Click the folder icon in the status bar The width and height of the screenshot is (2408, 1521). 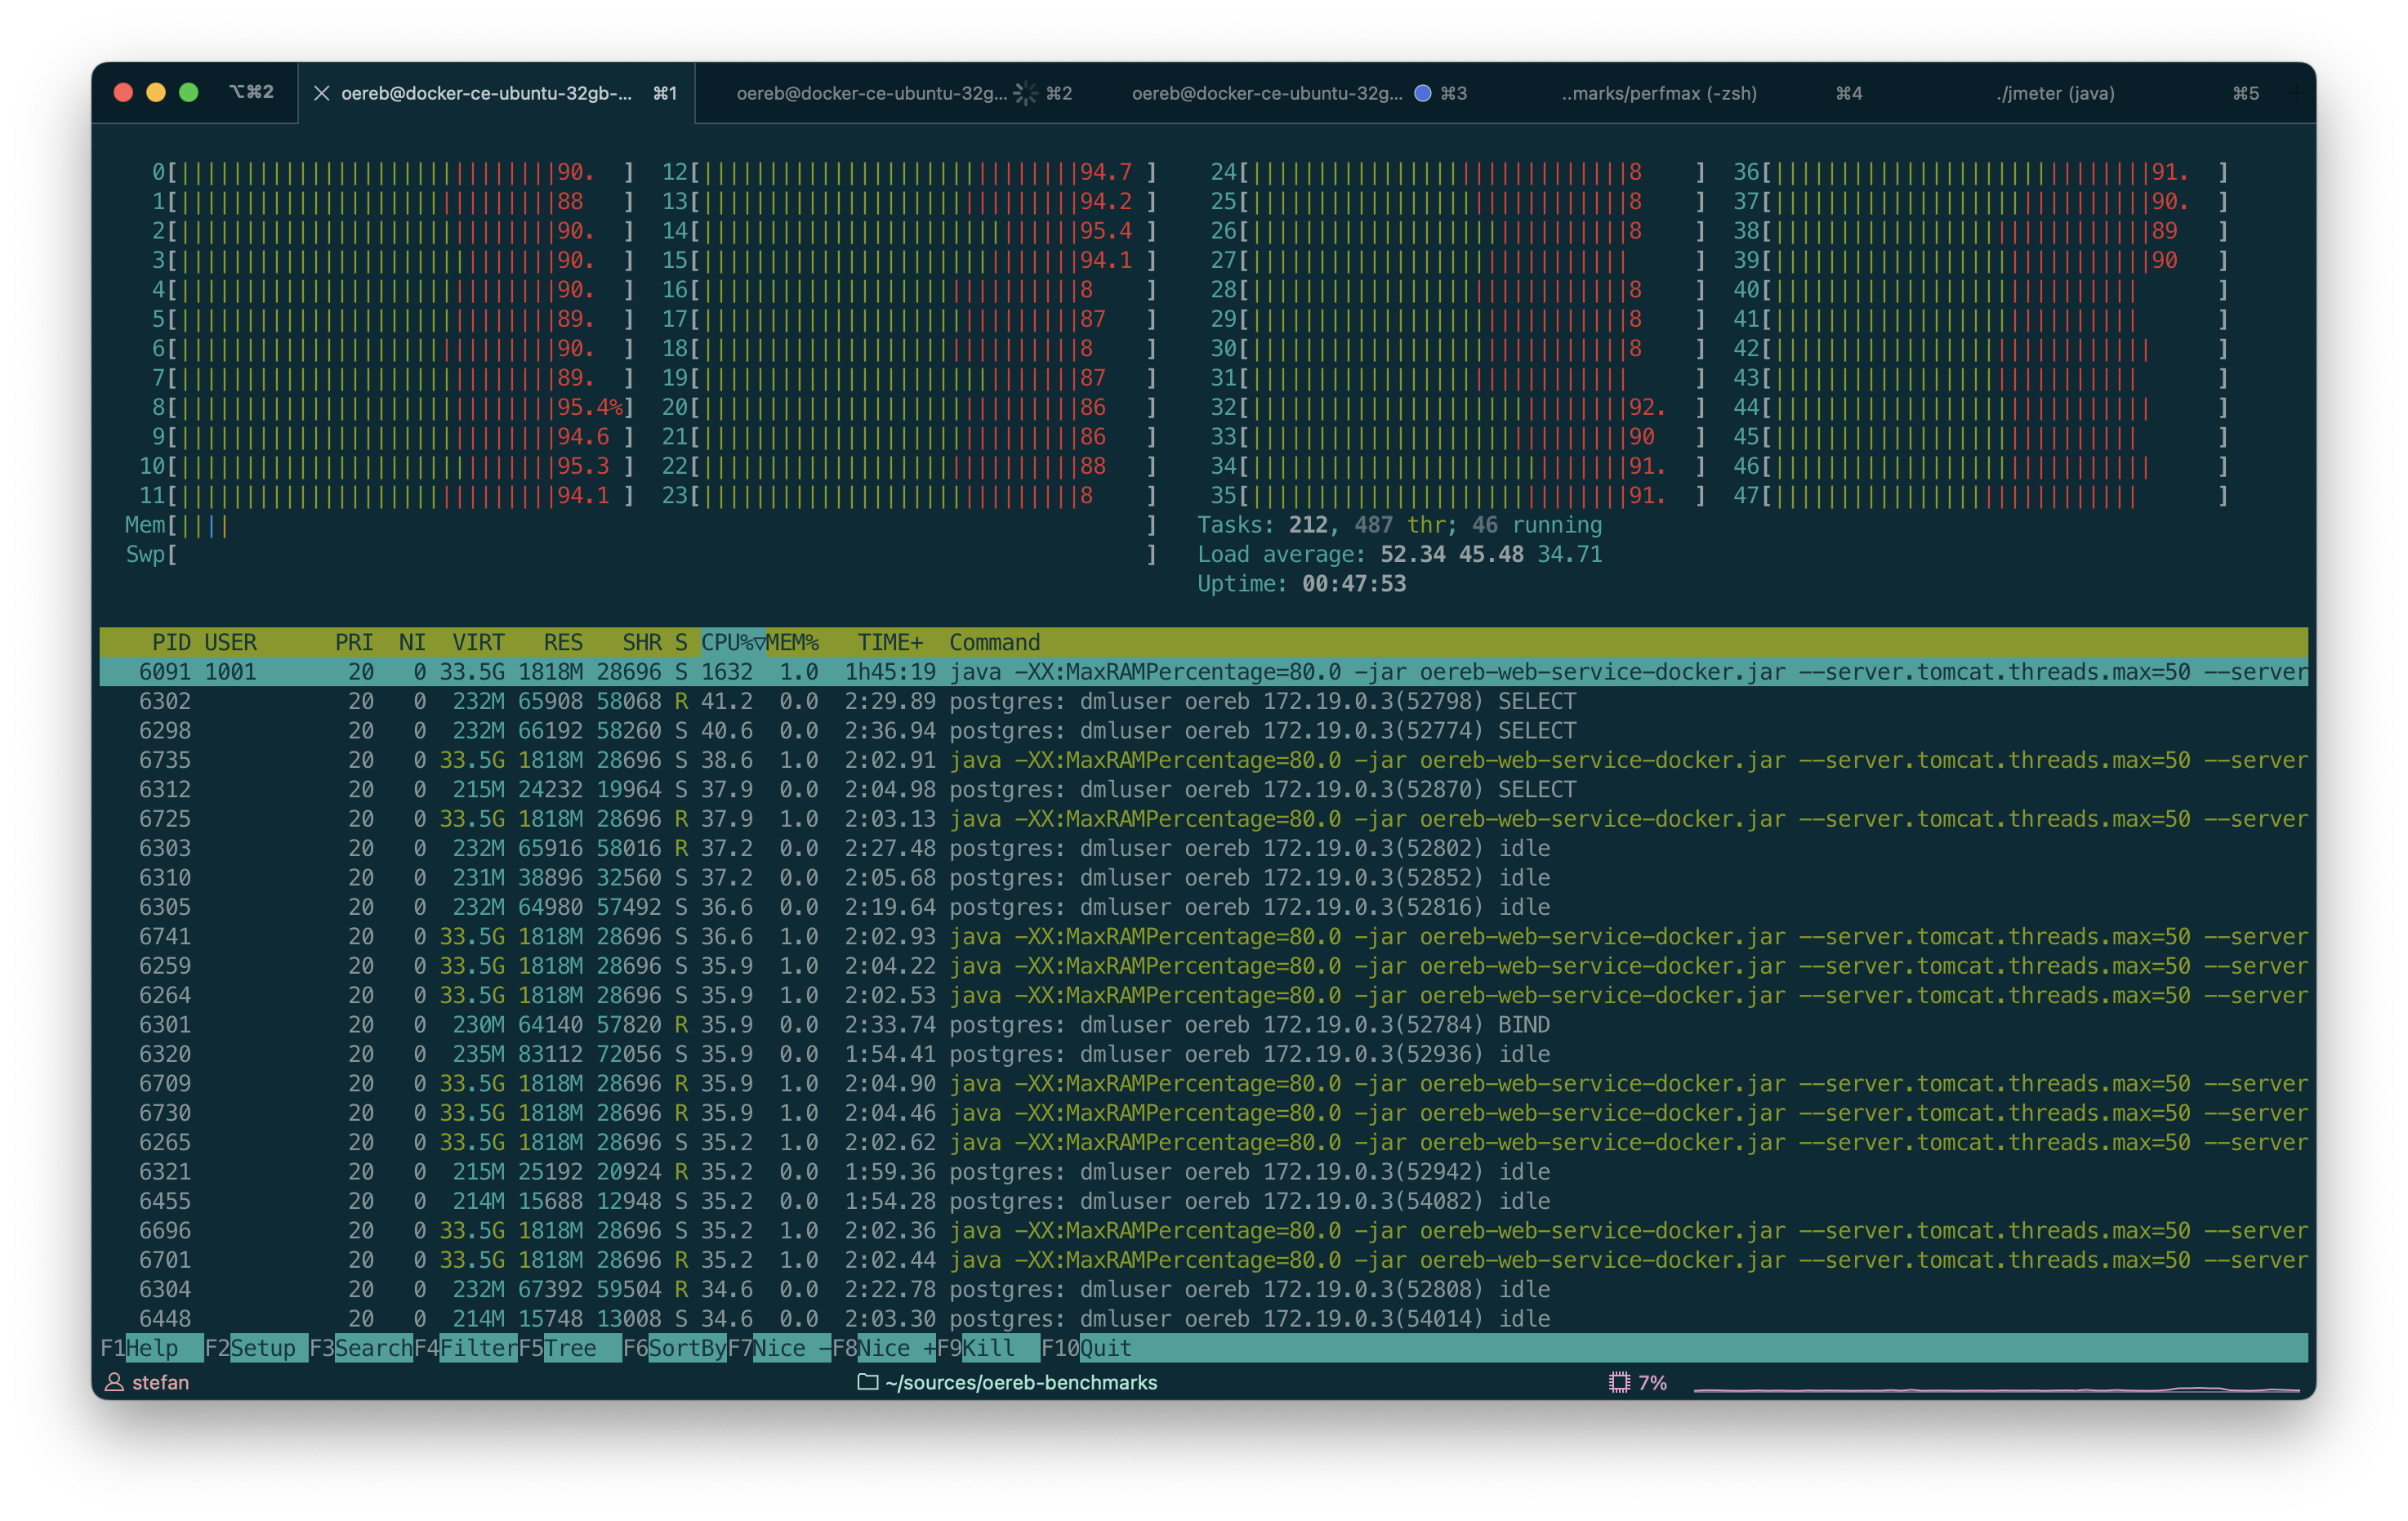click(x=867, y=1382)
